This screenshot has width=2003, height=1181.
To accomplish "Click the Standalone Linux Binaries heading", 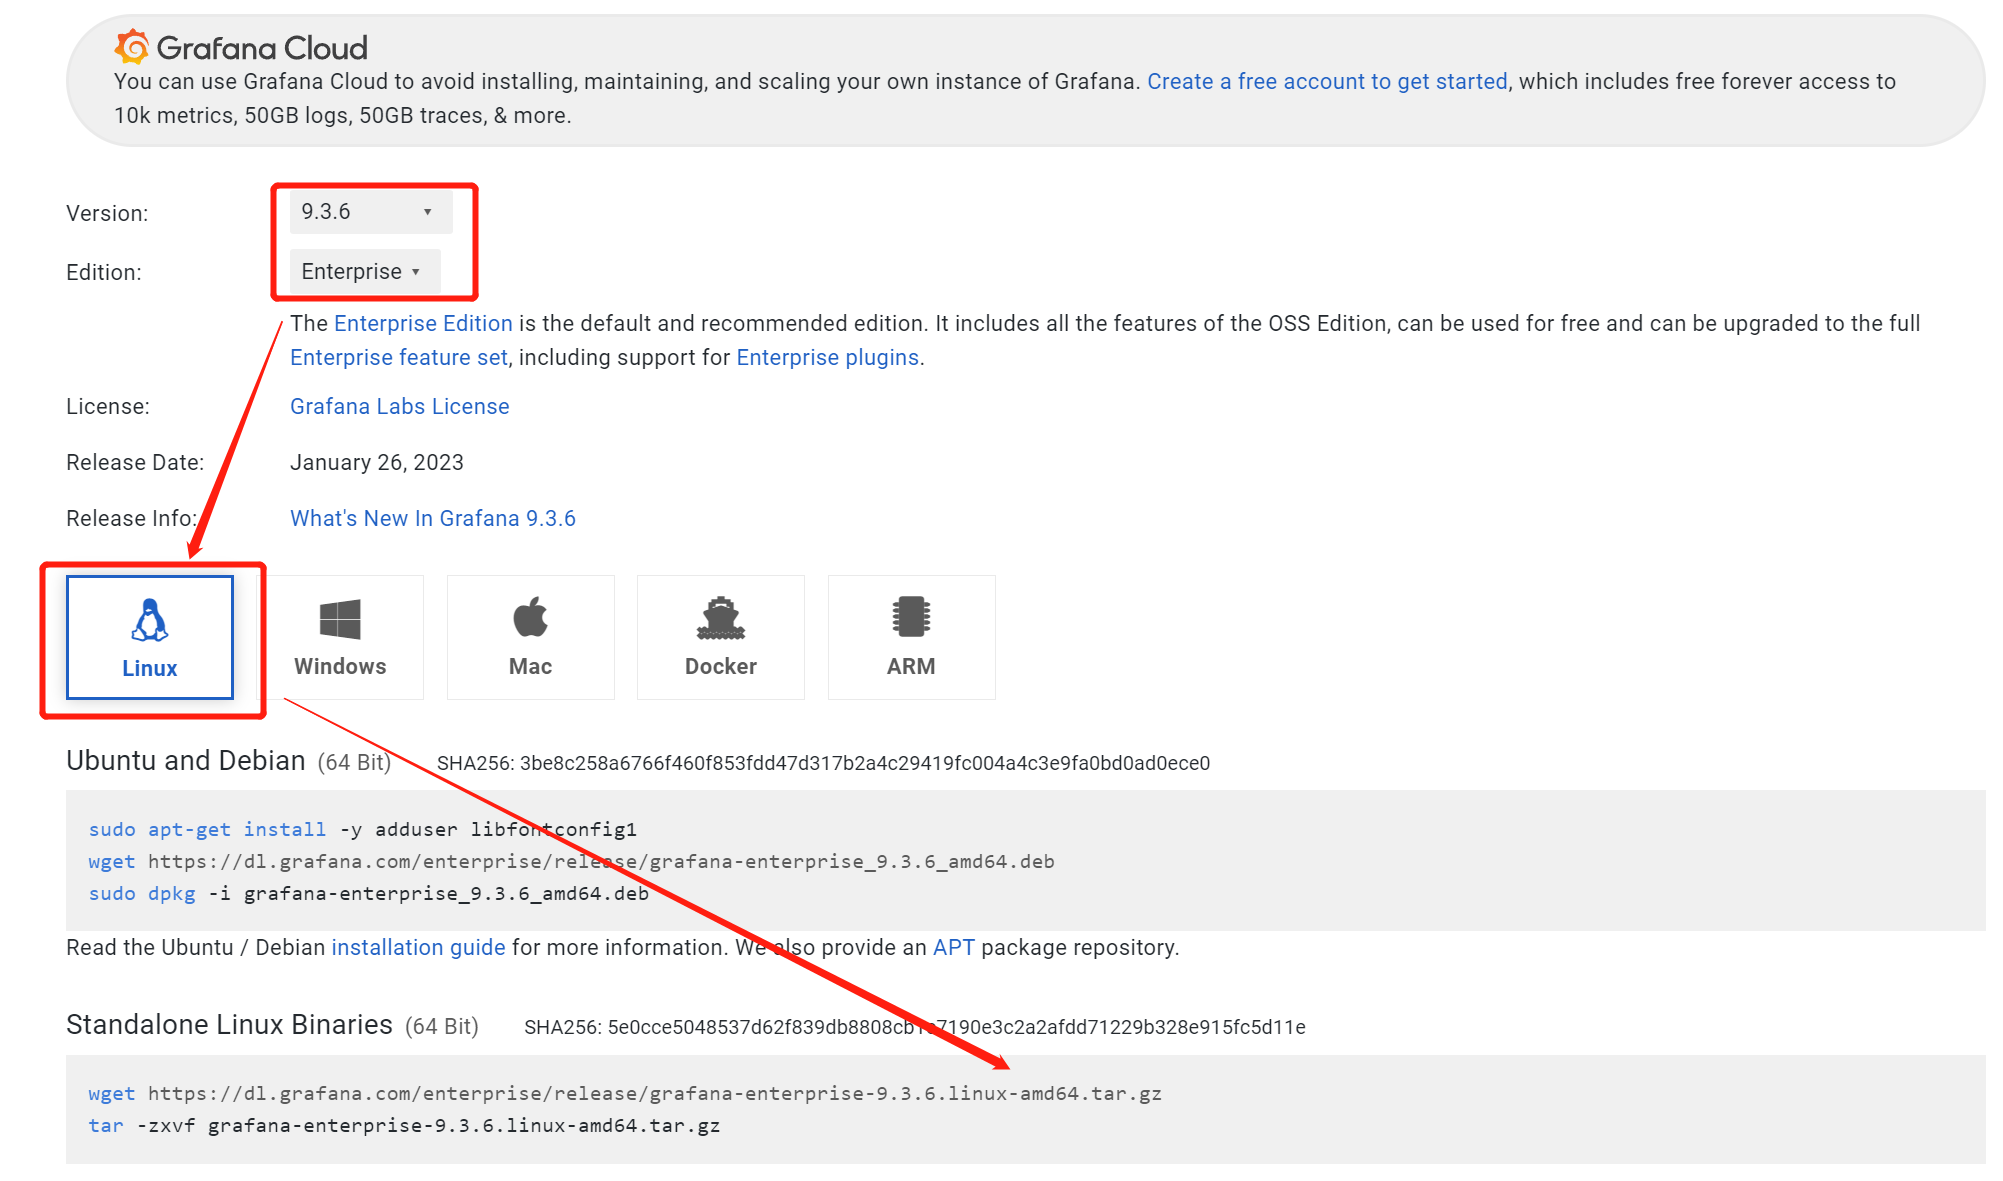I will [229, 1025].
